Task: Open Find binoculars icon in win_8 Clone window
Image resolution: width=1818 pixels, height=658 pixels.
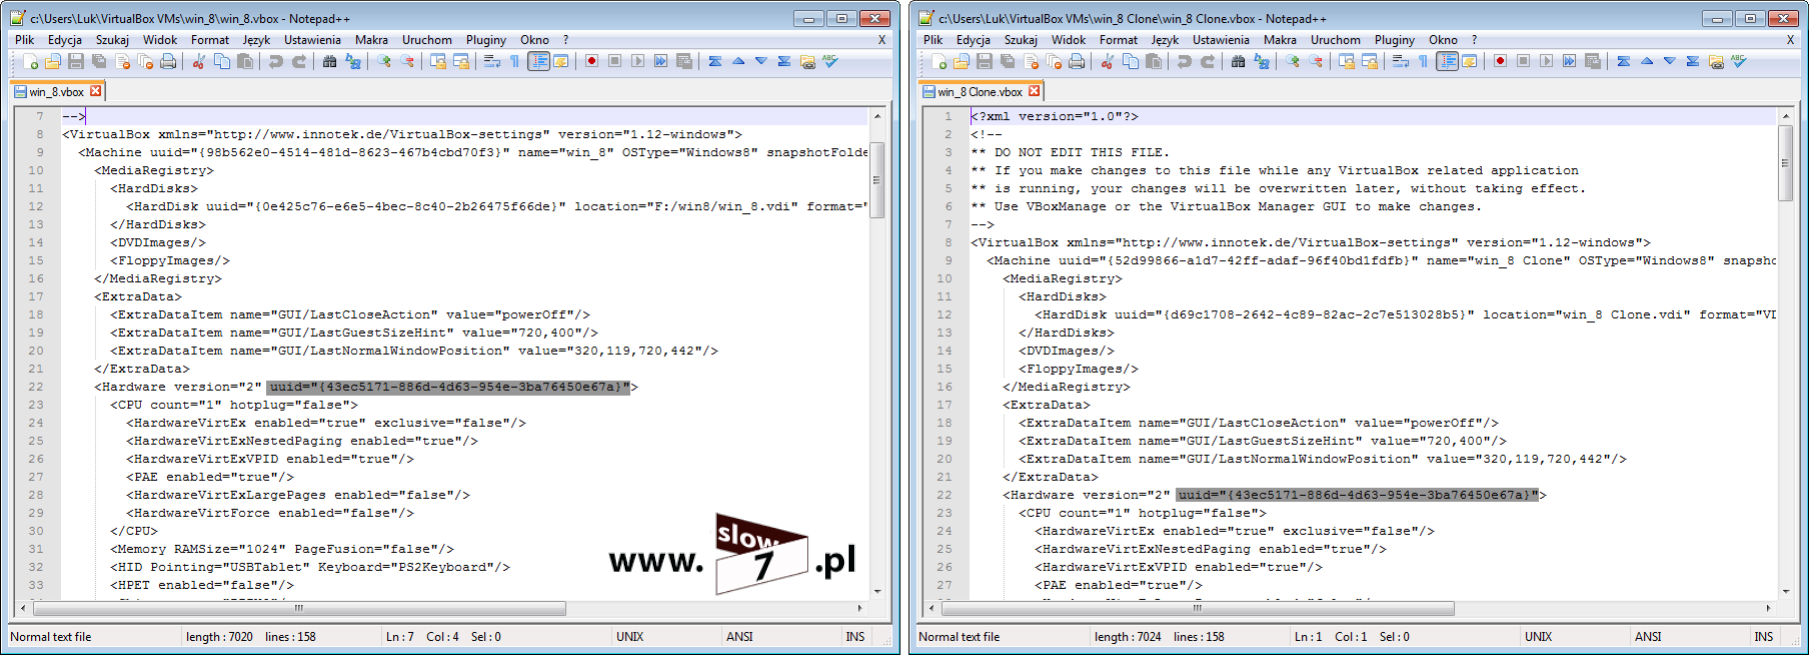Action: (x=1239, y=62)
